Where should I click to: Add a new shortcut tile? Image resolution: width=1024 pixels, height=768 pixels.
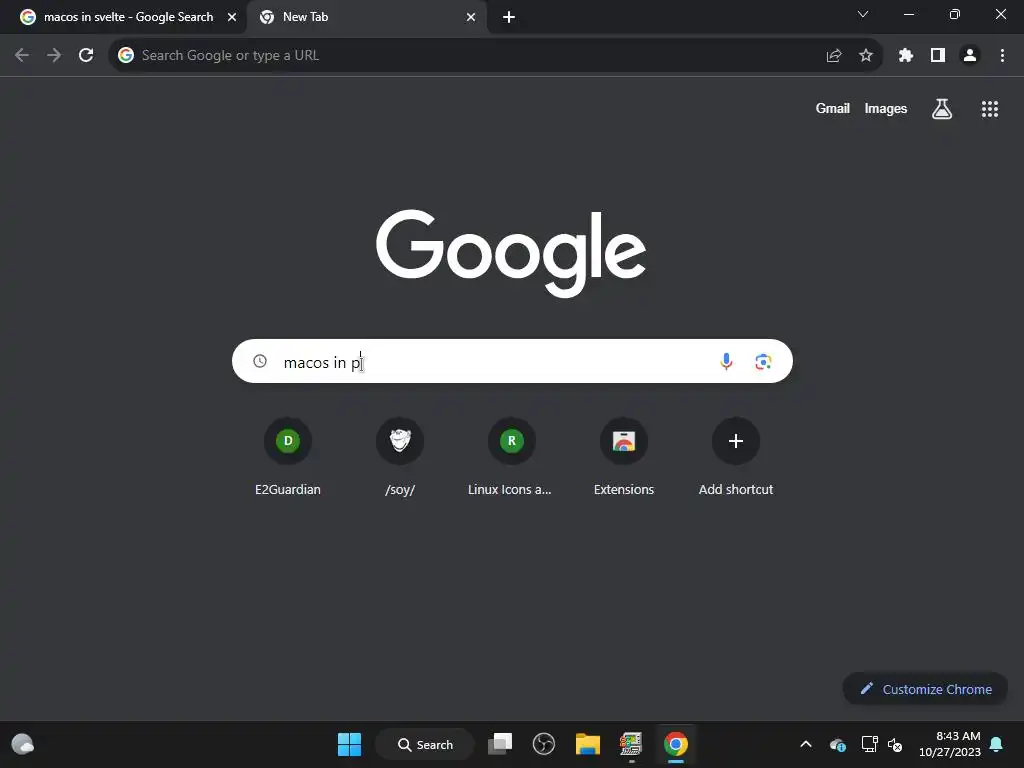[735, 456]
